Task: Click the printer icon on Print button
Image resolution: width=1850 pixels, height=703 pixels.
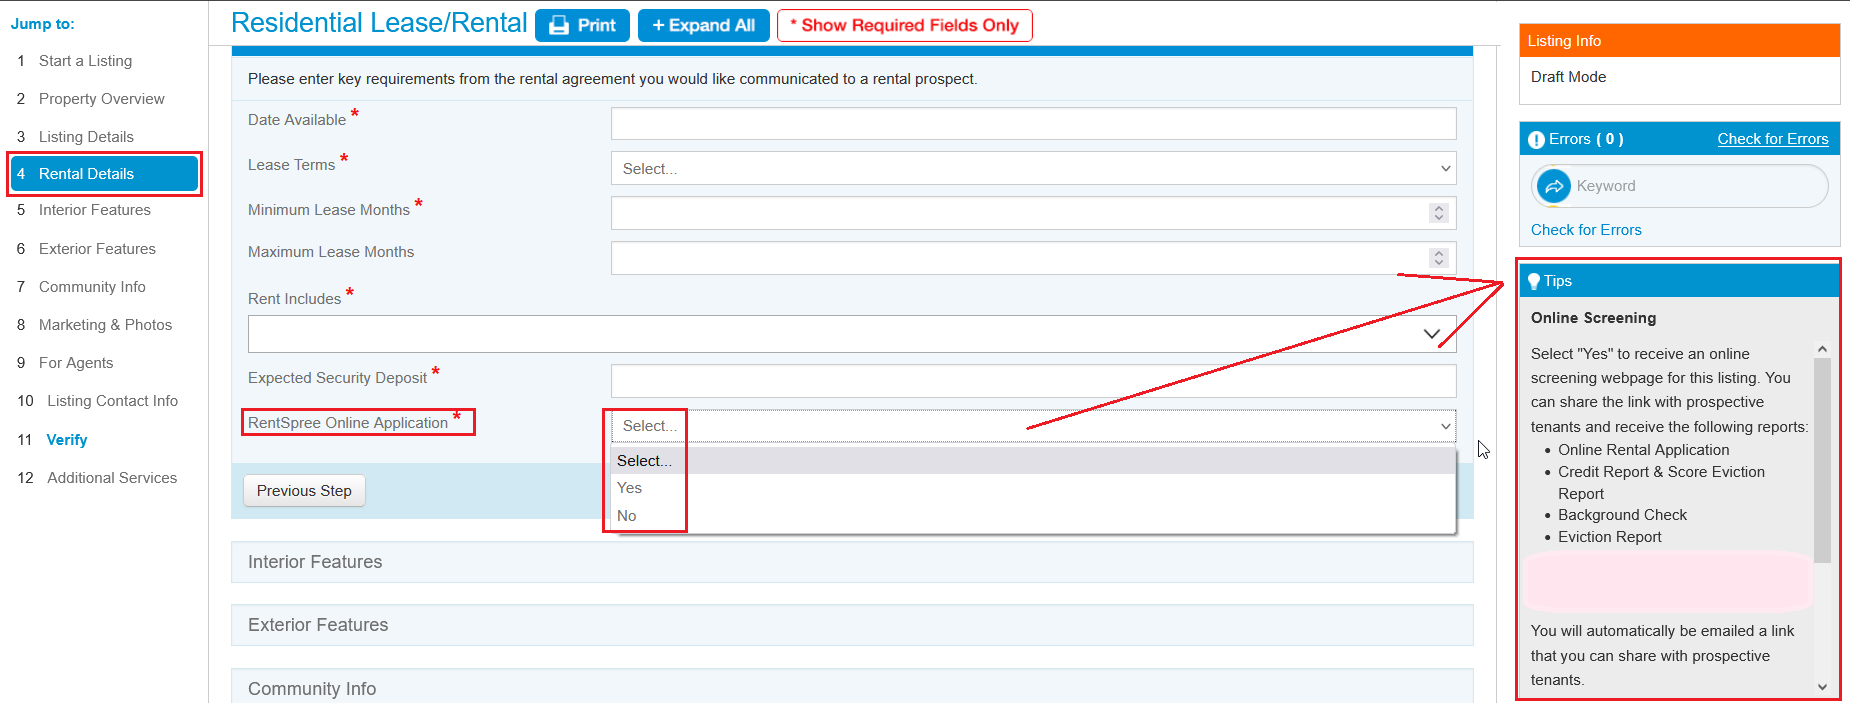Action: pos(559,25)
